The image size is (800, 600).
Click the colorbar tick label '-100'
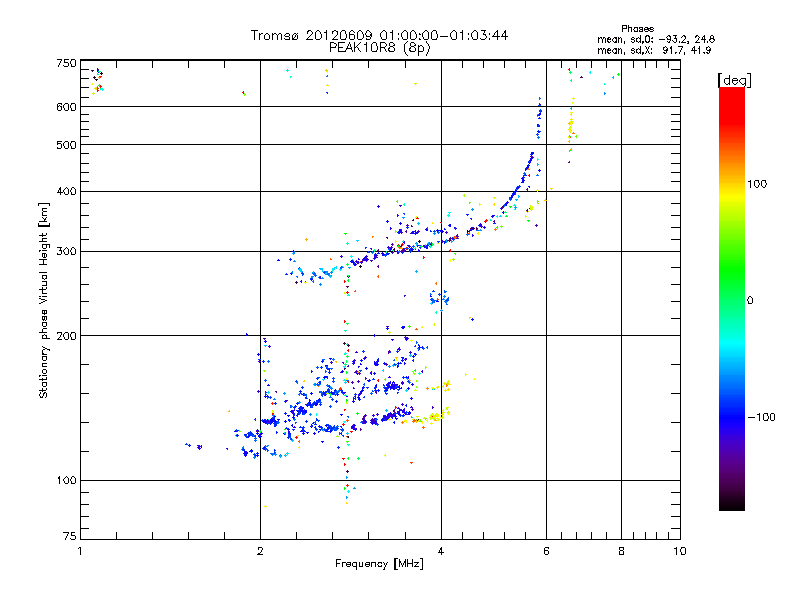[x=761, y=417]
